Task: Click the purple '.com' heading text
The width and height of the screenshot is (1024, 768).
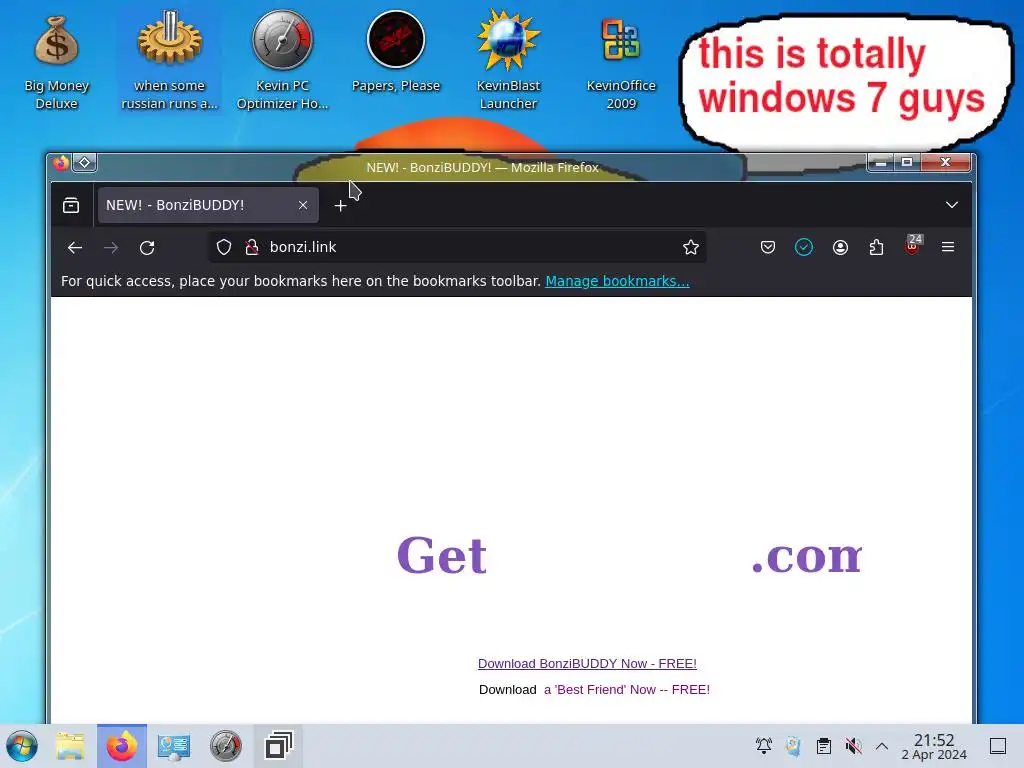Action: point(807,556)
